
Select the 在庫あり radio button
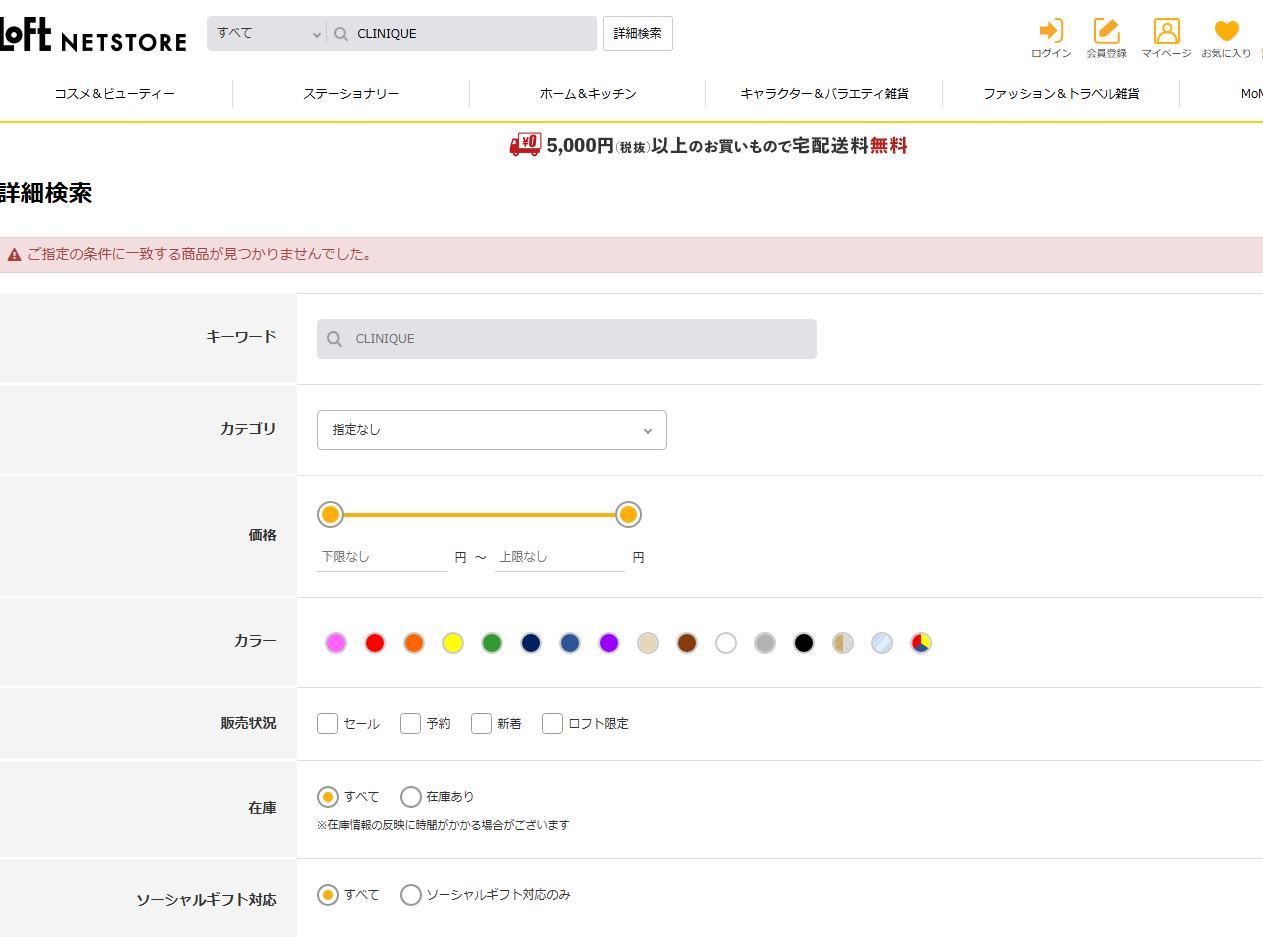tap(410, 797)
